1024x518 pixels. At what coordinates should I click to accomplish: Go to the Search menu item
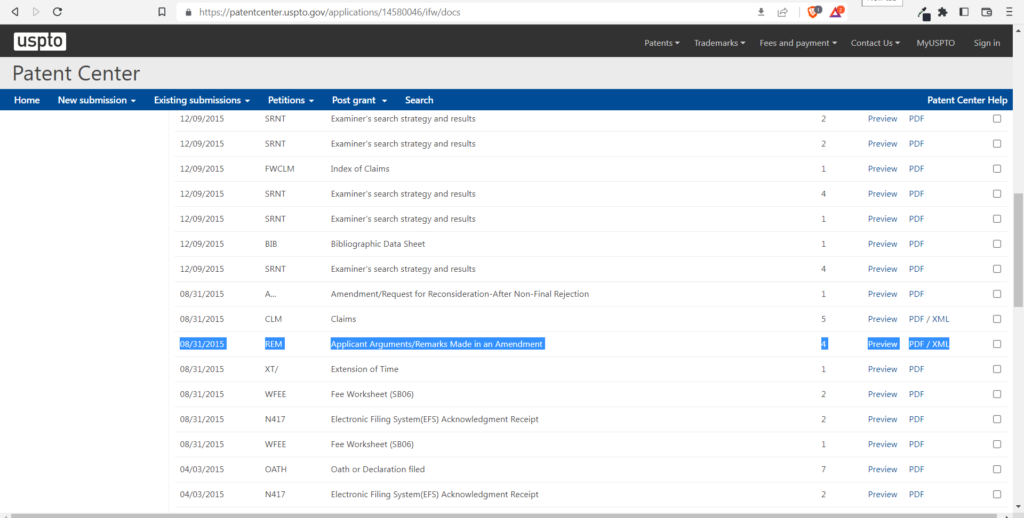(x=419, y=100)
